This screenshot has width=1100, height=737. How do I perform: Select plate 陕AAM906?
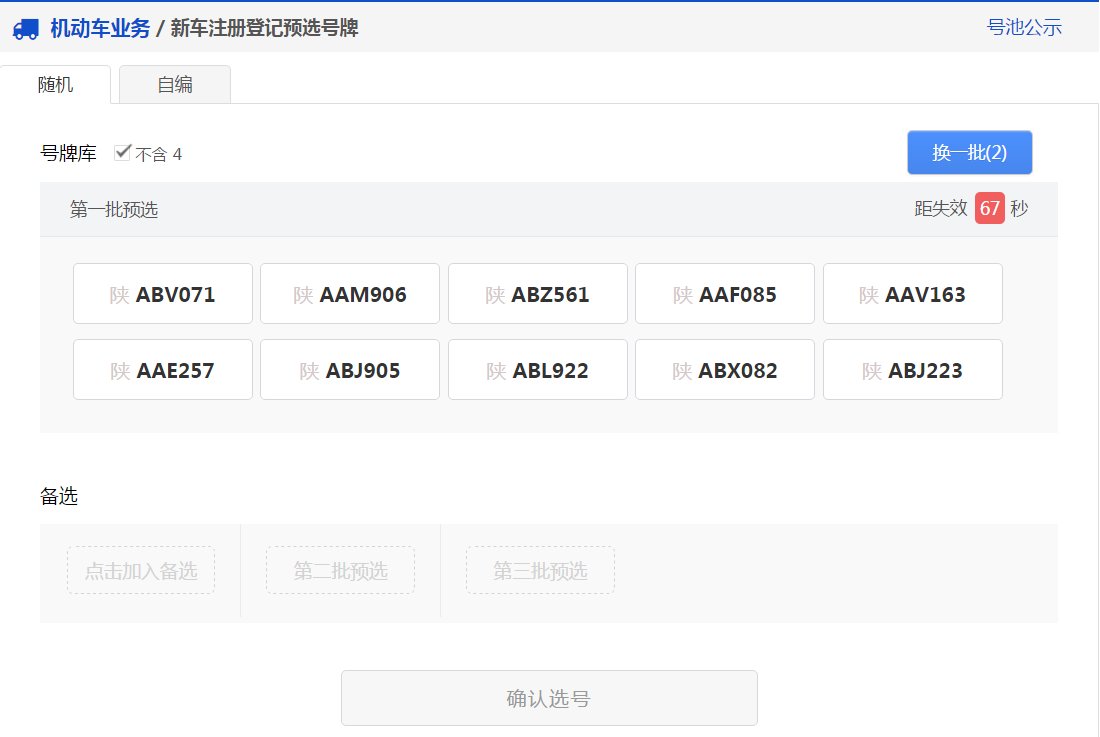point(350,293)
